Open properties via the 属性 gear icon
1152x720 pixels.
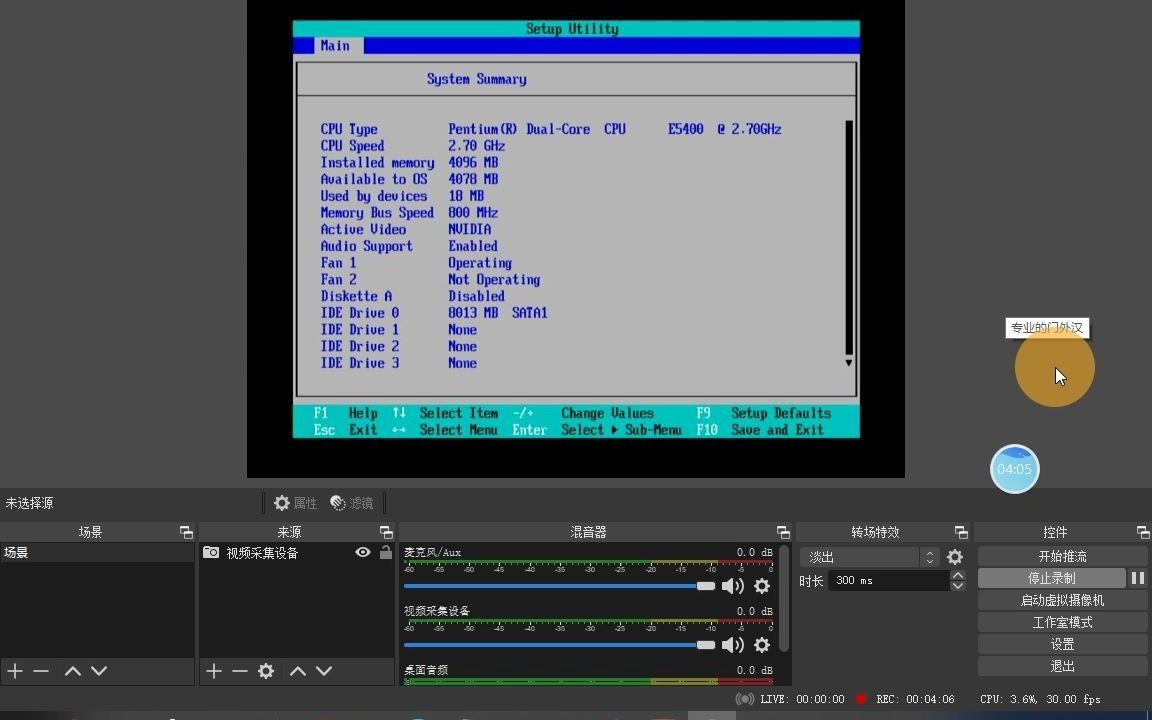(x=281, y=502)
